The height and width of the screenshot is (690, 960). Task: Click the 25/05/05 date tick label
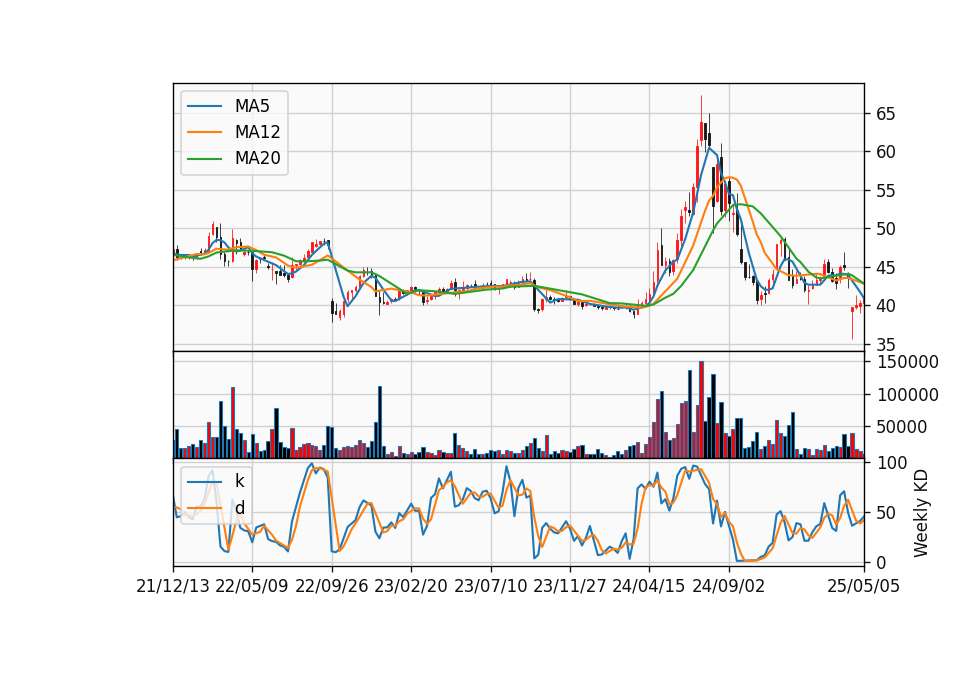[864, 587]
